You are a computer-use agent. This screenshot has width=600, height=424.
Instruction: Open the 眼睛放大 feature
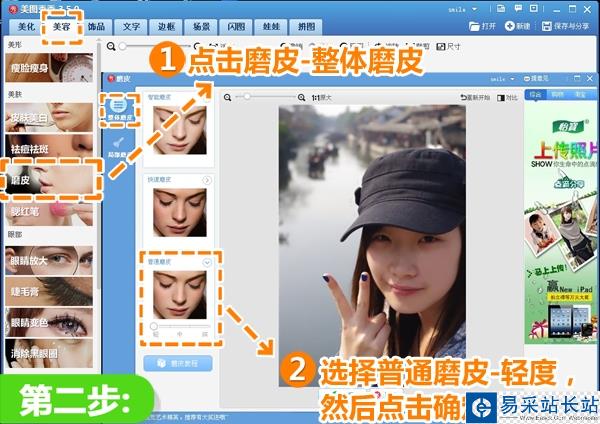pos(49,260)
